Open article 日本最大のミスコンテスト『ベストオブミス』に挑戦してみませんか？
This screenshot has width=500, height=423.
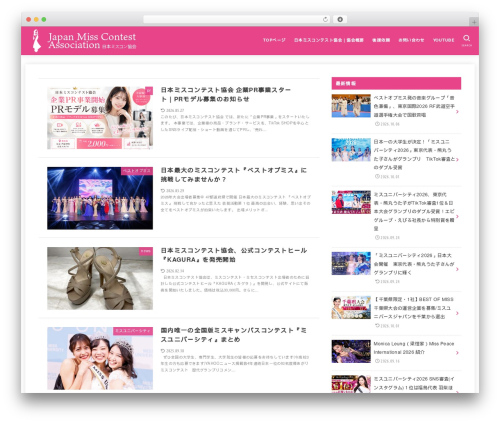pyautogui.click(x=233, y=175)
